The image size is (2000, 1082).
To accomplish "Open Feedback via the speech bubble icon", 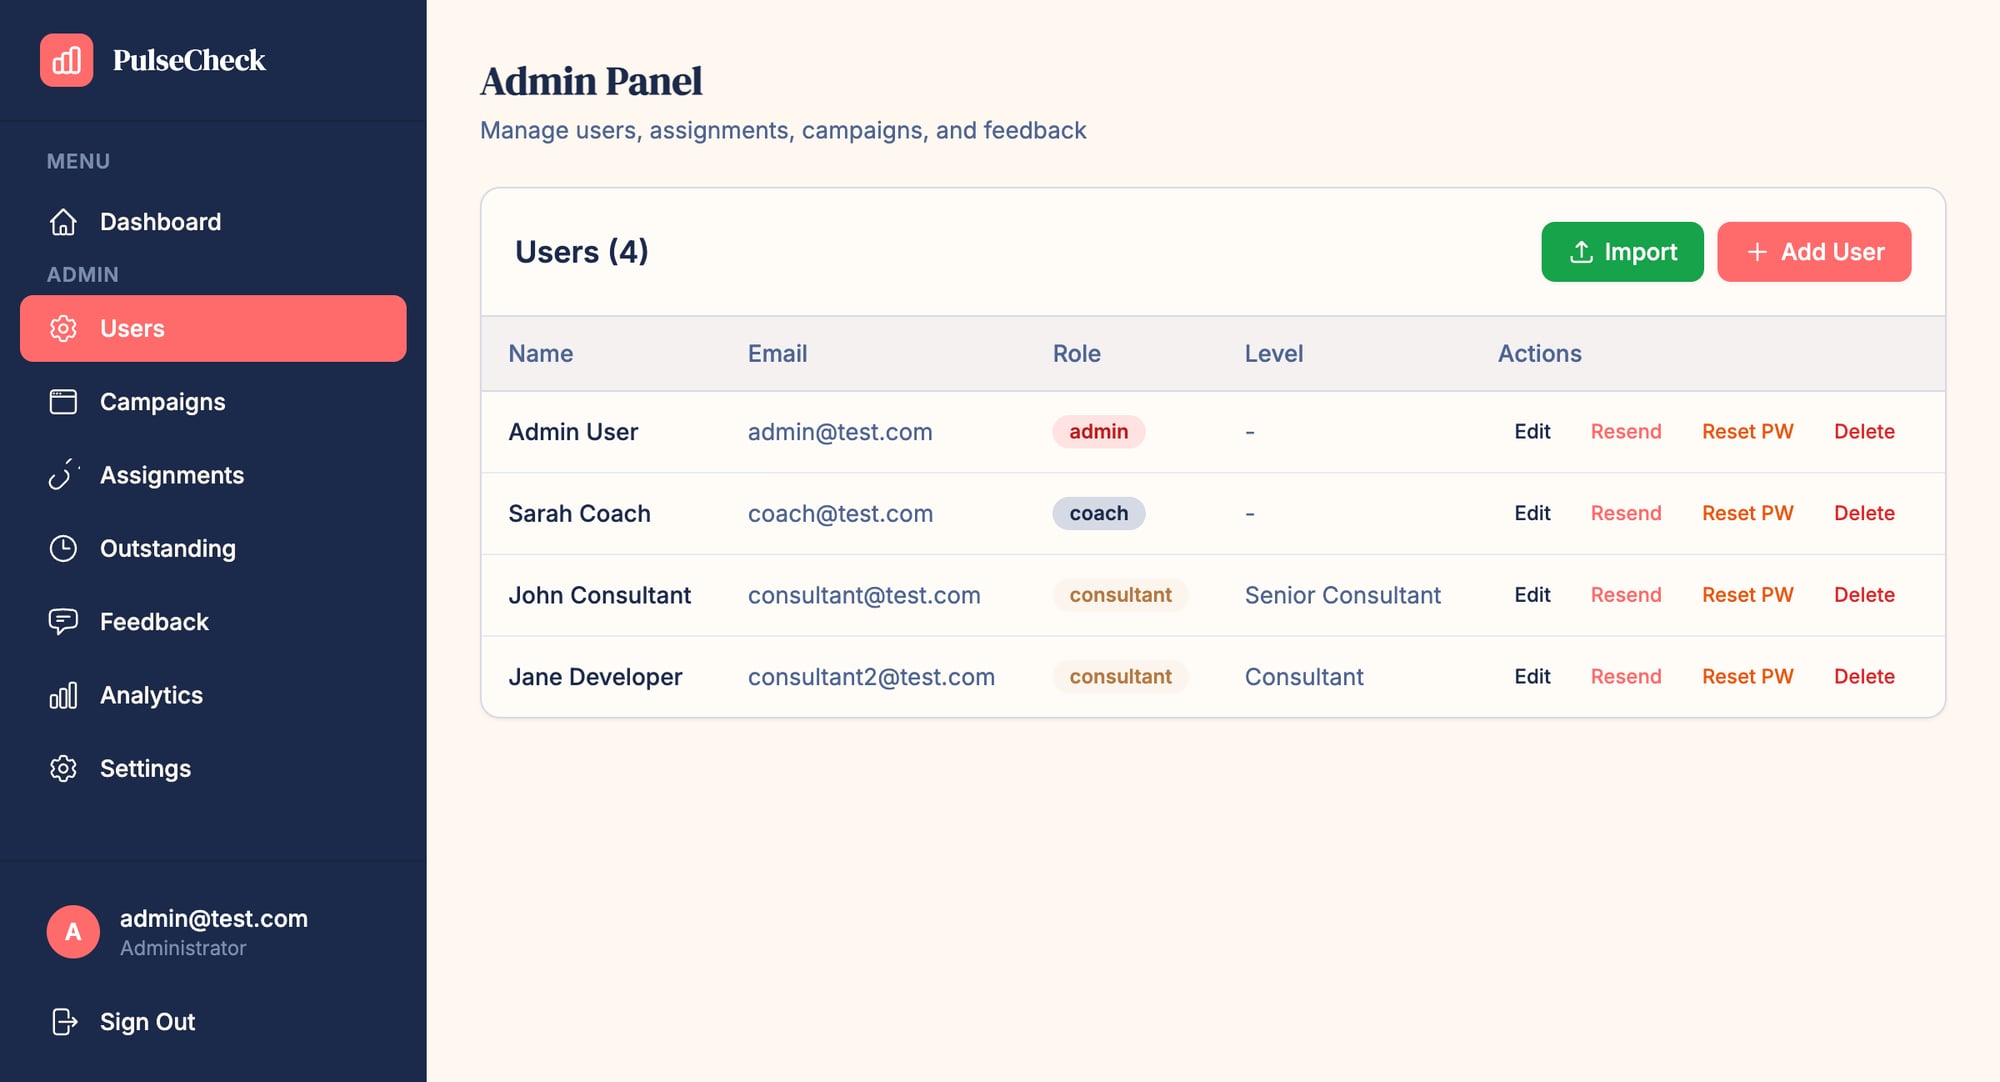I will pyautogui.click(x=63, y=622).
